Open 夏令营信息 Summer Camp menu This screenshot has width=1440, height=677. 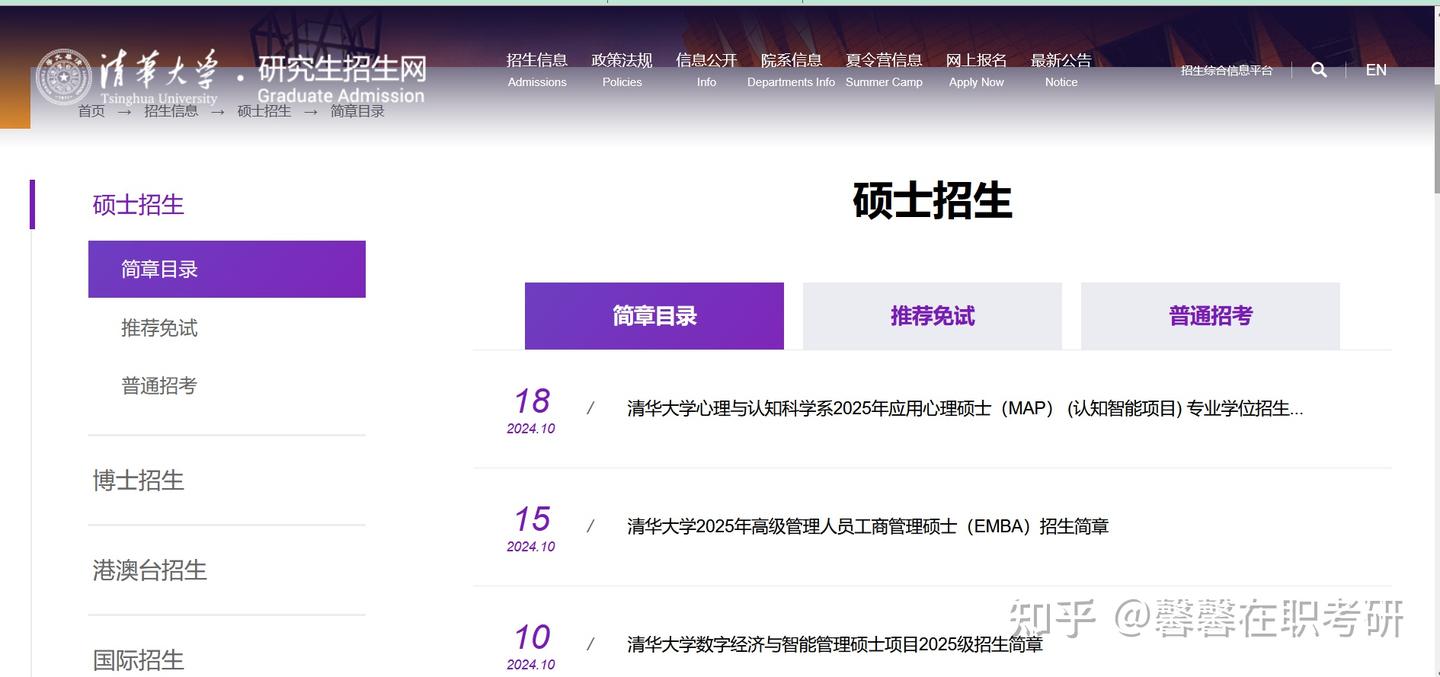tap(884, 70)
